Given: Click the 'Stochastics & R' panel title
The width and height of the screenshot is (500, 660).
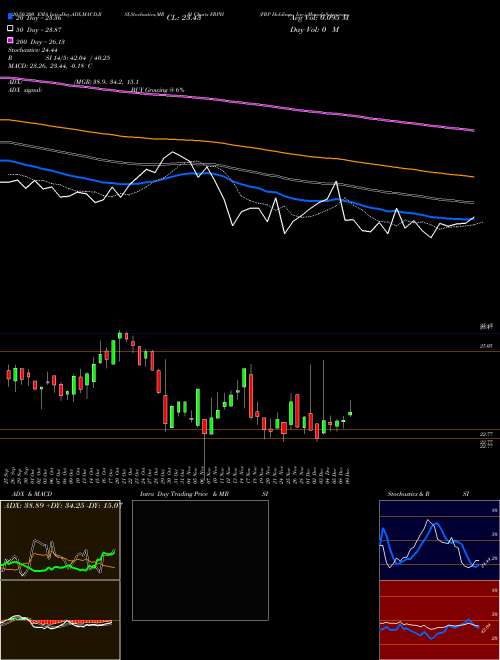Looking at the screenshot, I should pos(409,494).
